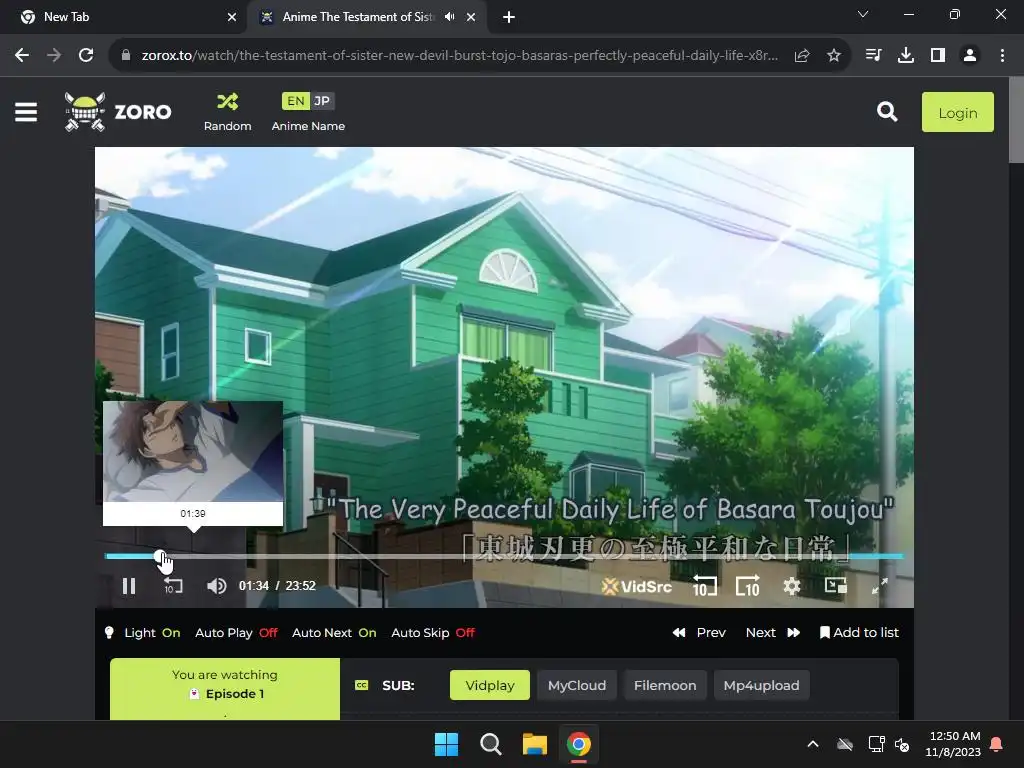Viewport: 1024px width, 768px height.
Task: Rewind 10 seconds beside the pause button
Action: (x=173, y=586)
